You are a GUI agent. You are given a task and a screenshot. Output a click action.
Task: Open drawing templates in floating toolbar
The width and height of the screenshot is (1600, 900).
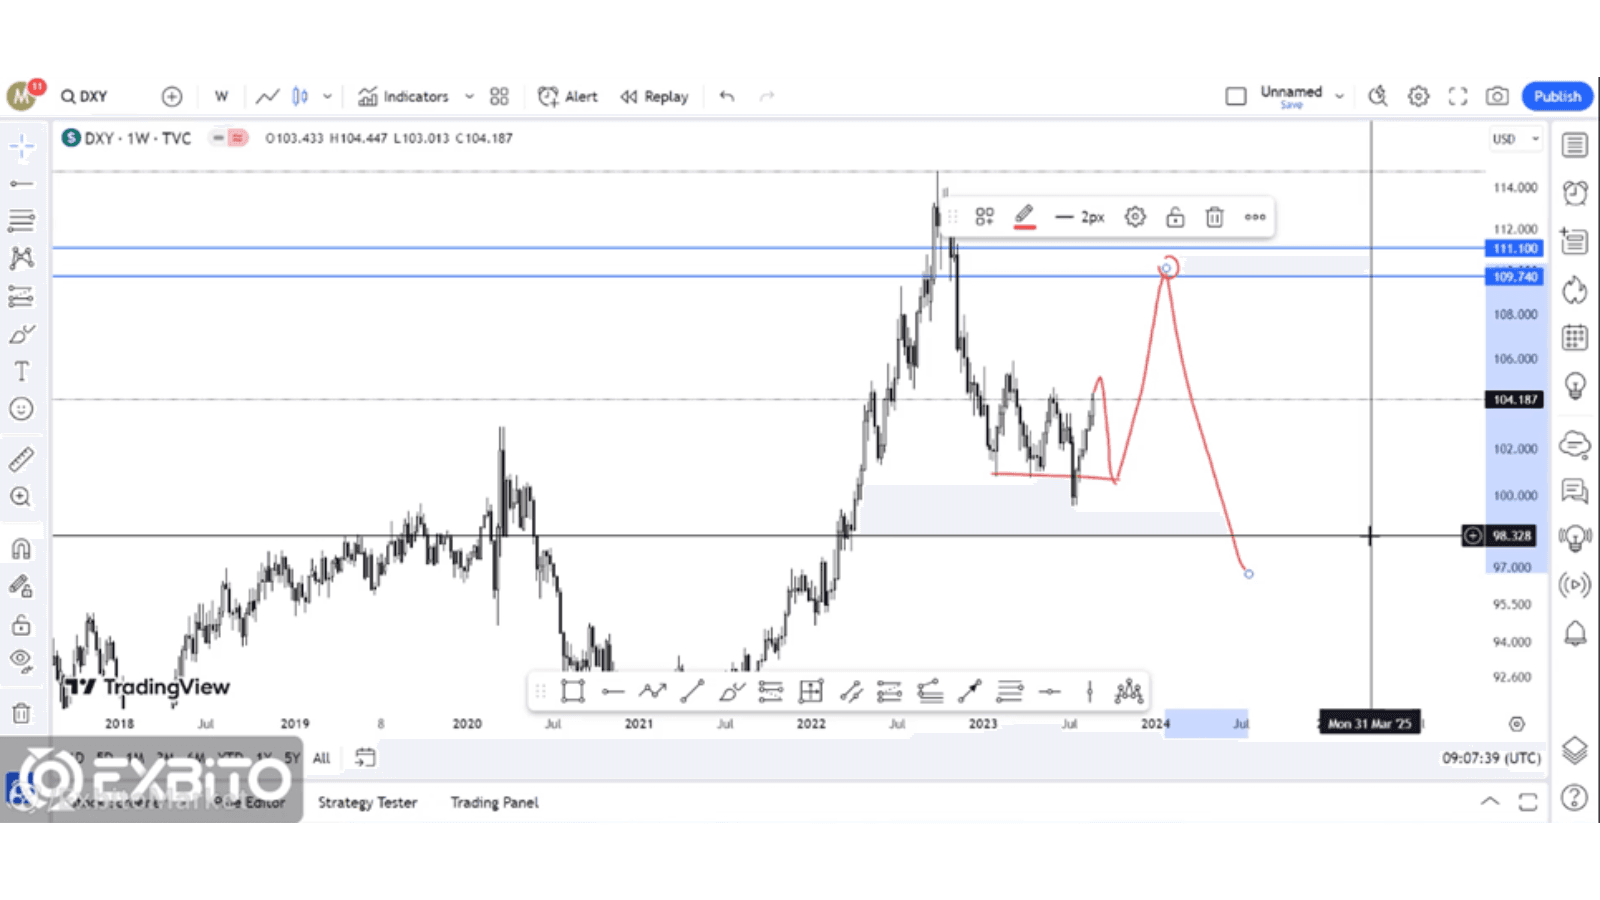point(985,217)
